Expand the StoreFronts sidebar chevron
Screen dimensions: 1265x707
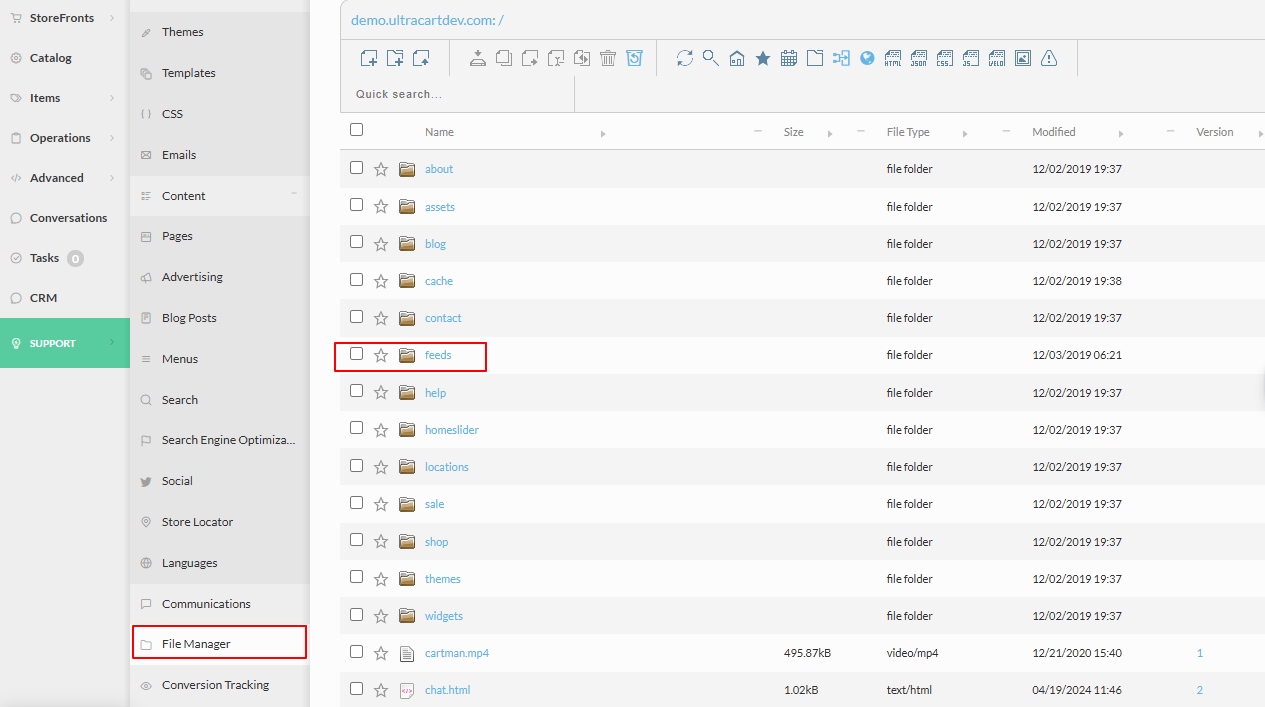112,18
